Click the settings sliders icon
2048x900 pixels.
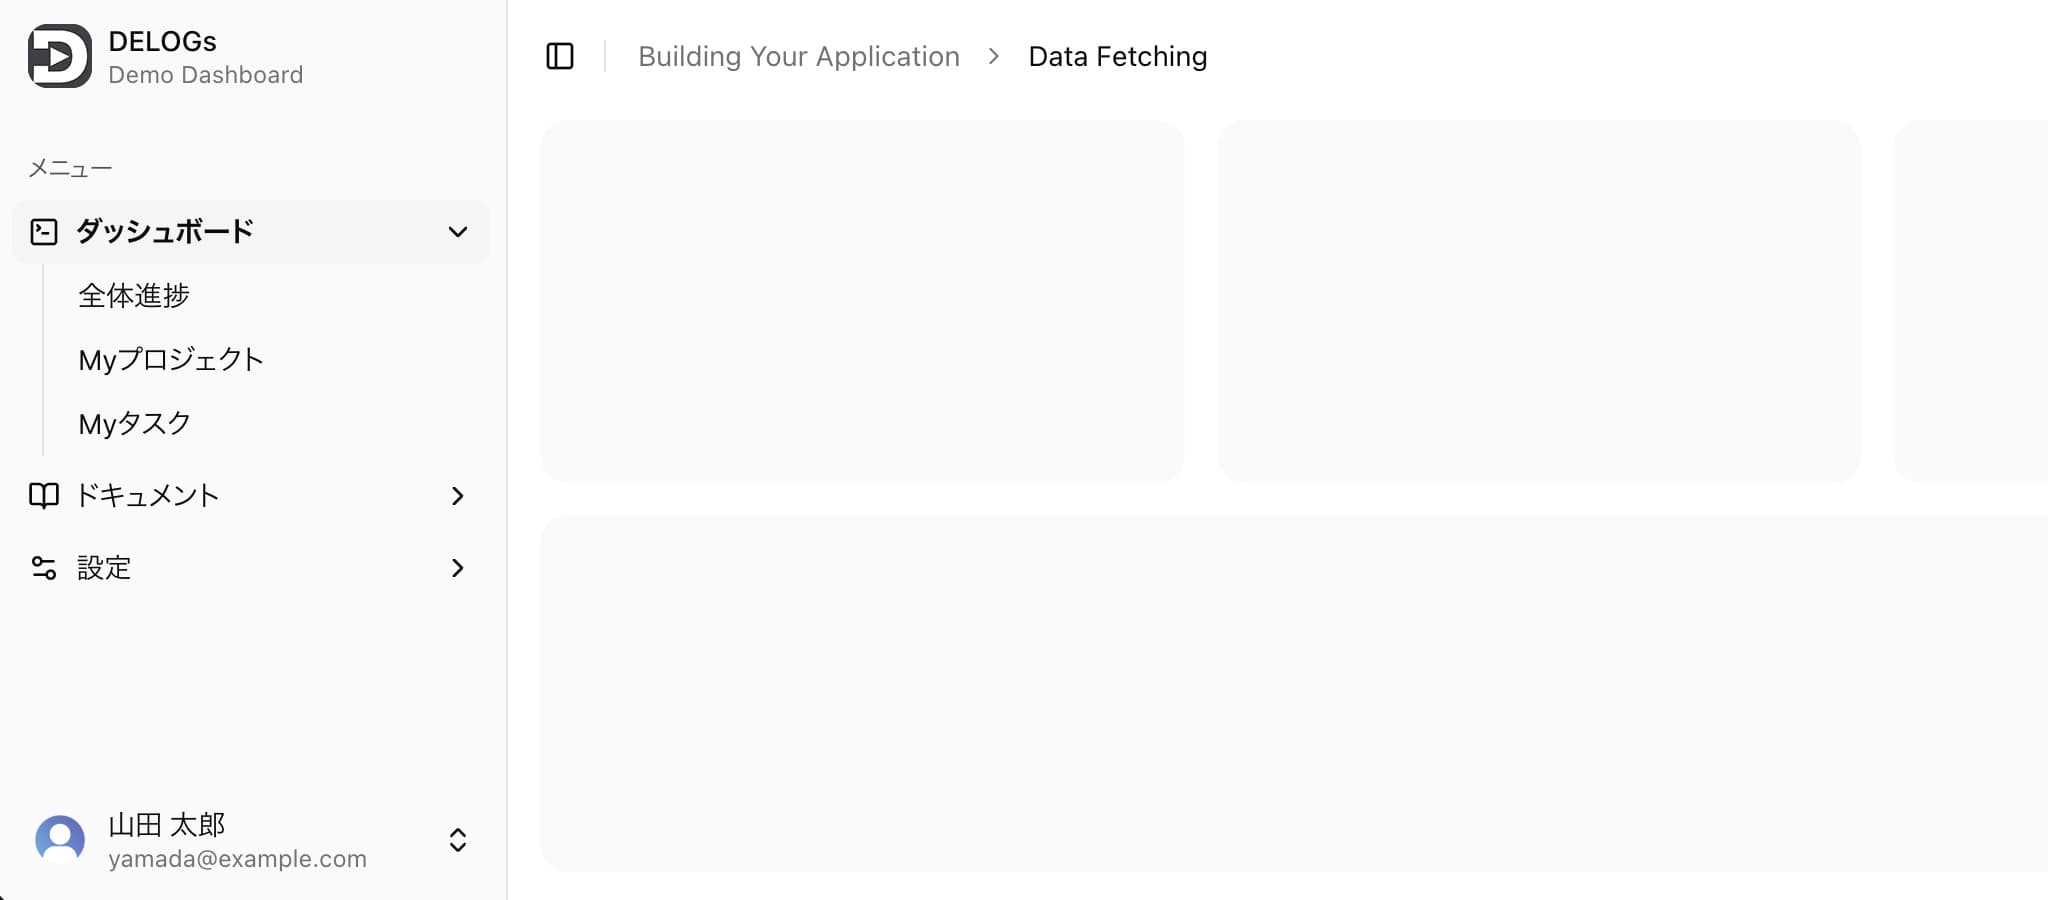pyautogui.click(x=44, y=568)
